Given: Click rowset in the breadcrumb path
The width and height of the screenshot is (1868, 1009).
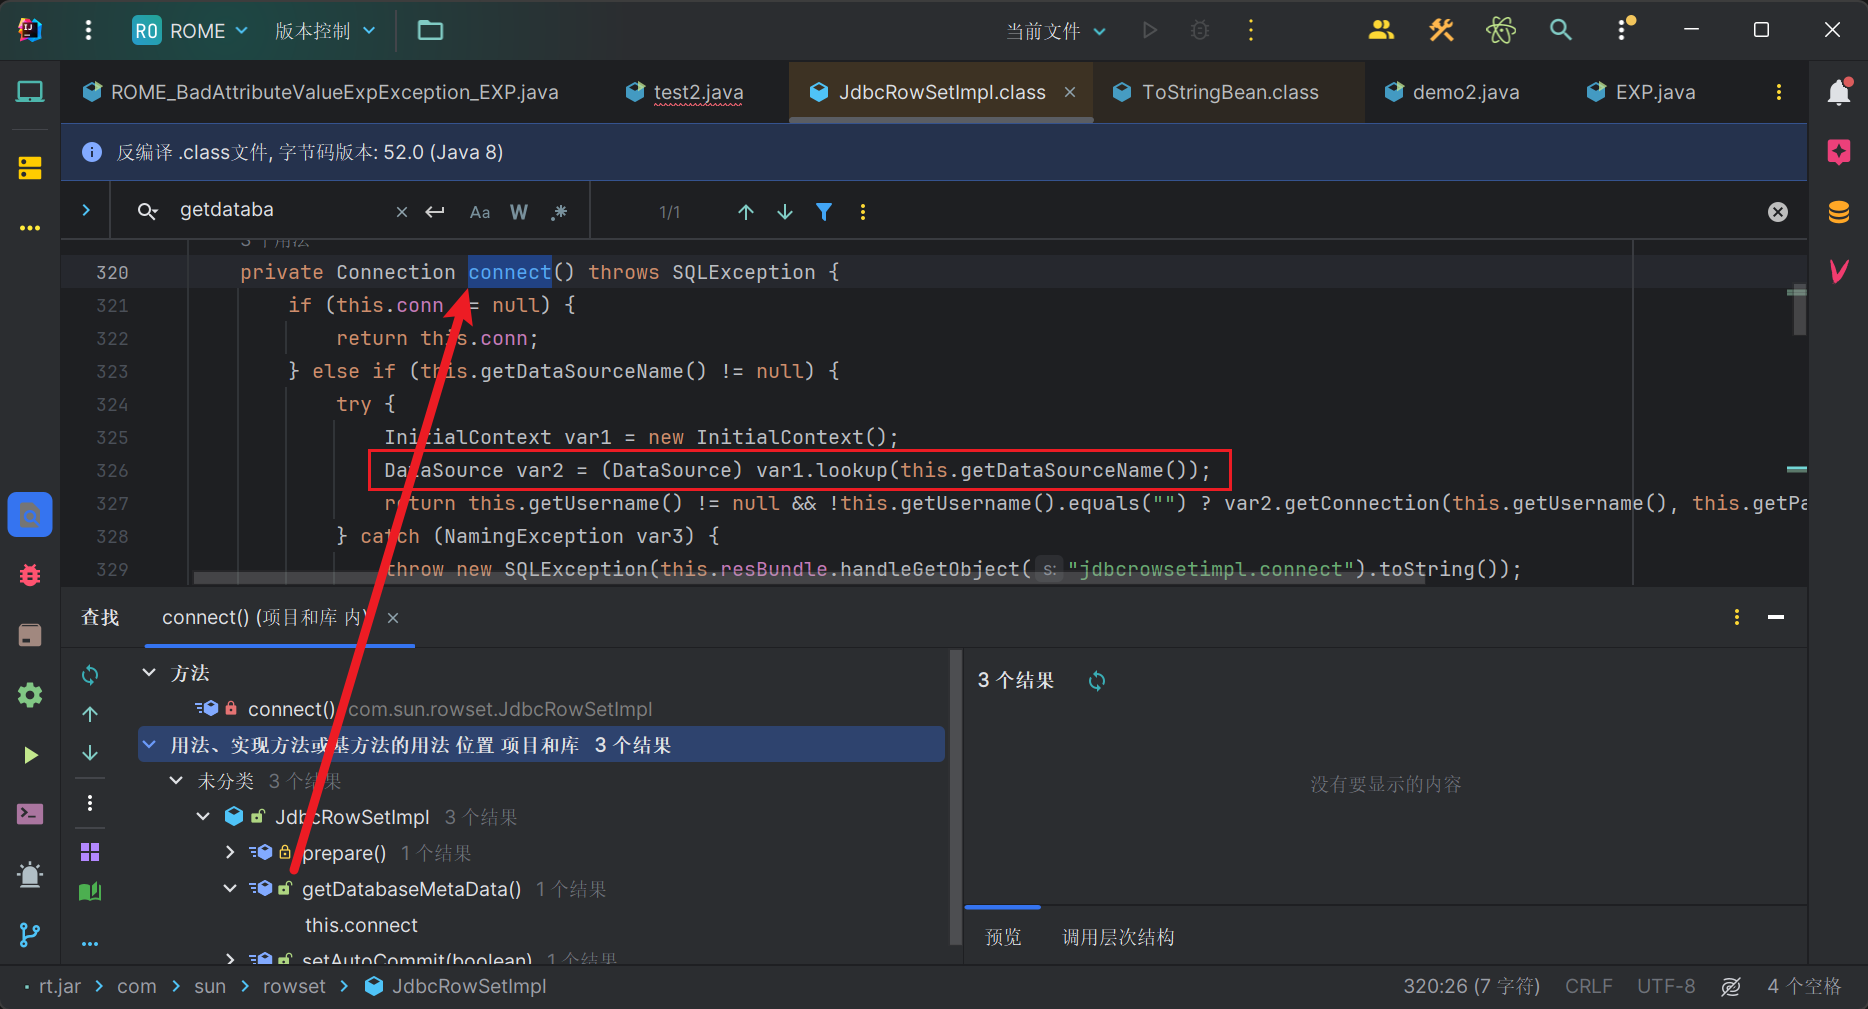Looking at the screenshot, I should click(294, 987).
